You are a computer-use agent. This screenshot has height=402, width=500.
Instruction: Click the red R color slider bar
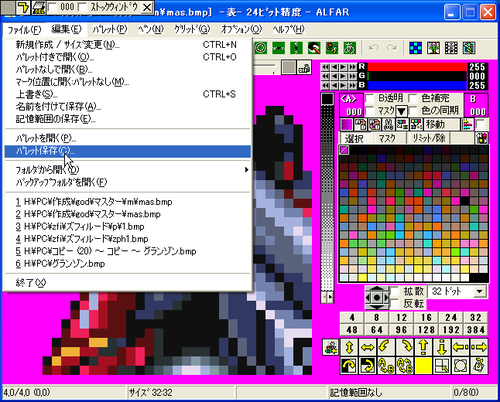[x=417, y=67]
